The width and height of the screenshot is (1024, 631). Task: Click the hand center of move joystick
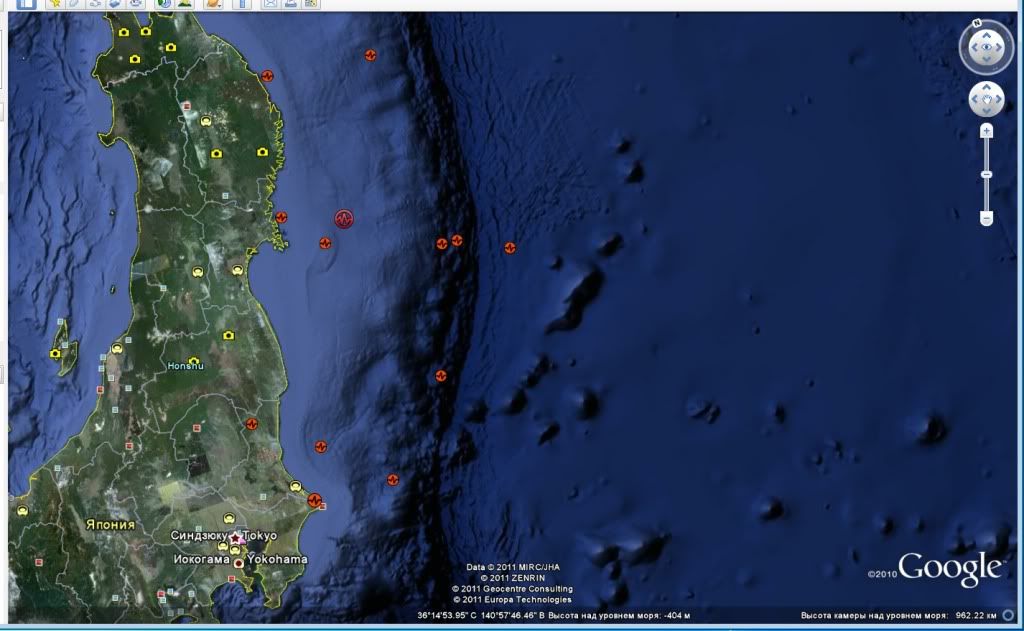pyautogui.click(x=986, y=99)
